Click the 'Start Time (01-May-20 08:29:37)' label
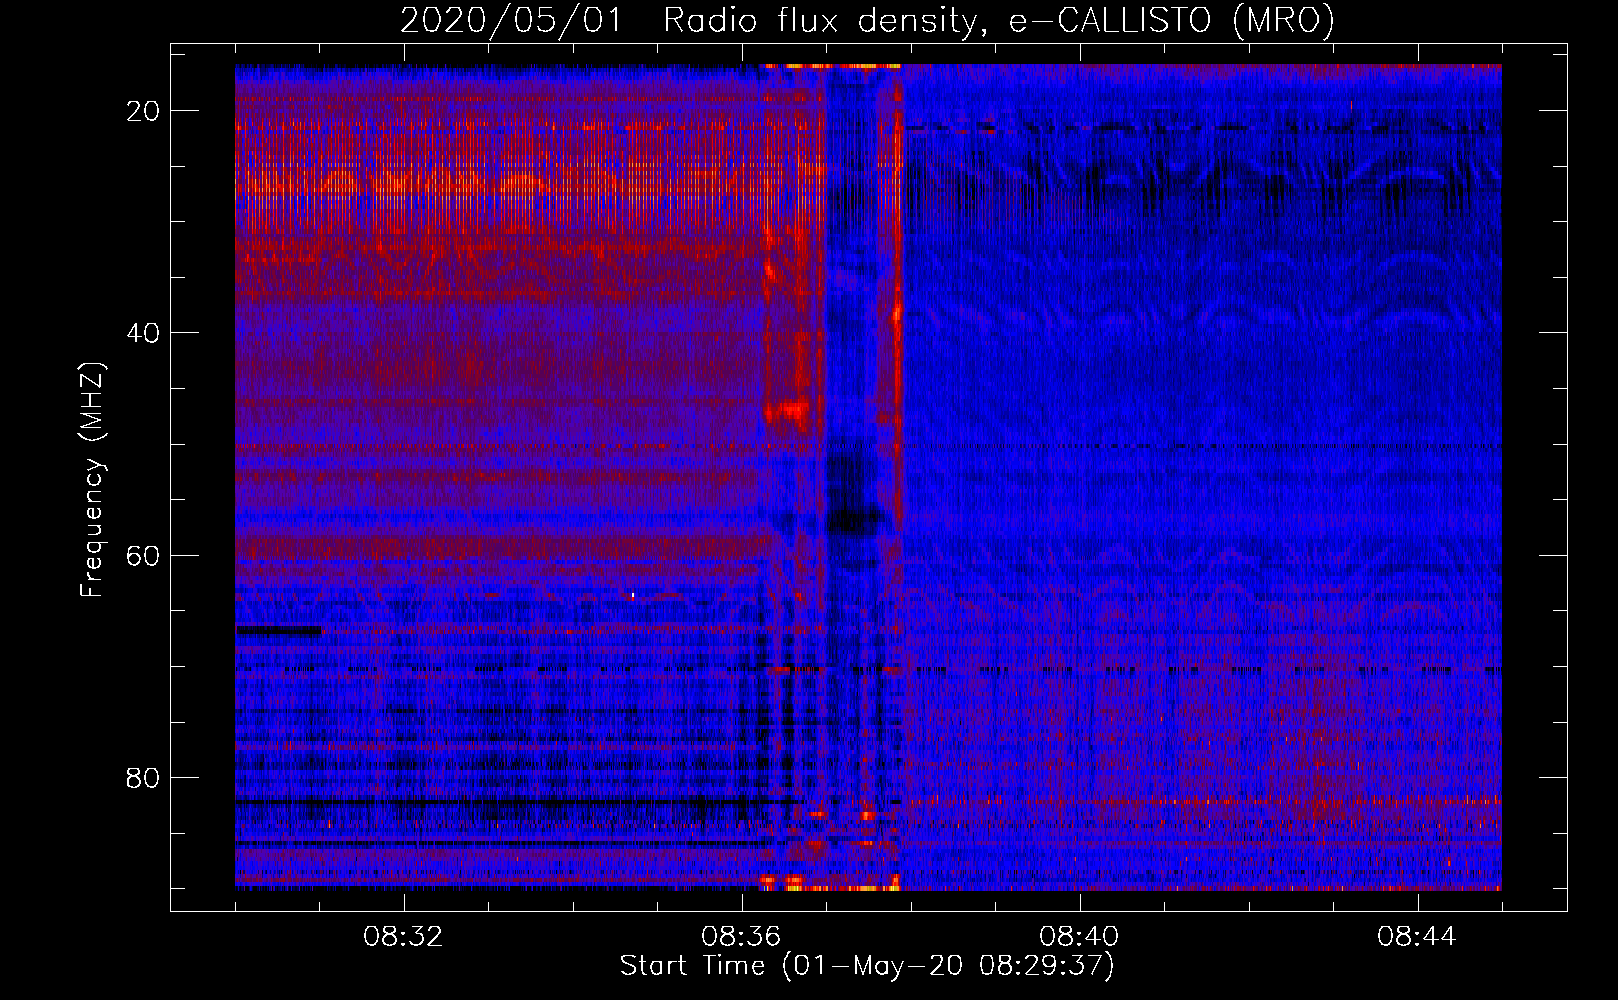The width and height of the screenshot is (1618, 1000). tap(867, 966)
